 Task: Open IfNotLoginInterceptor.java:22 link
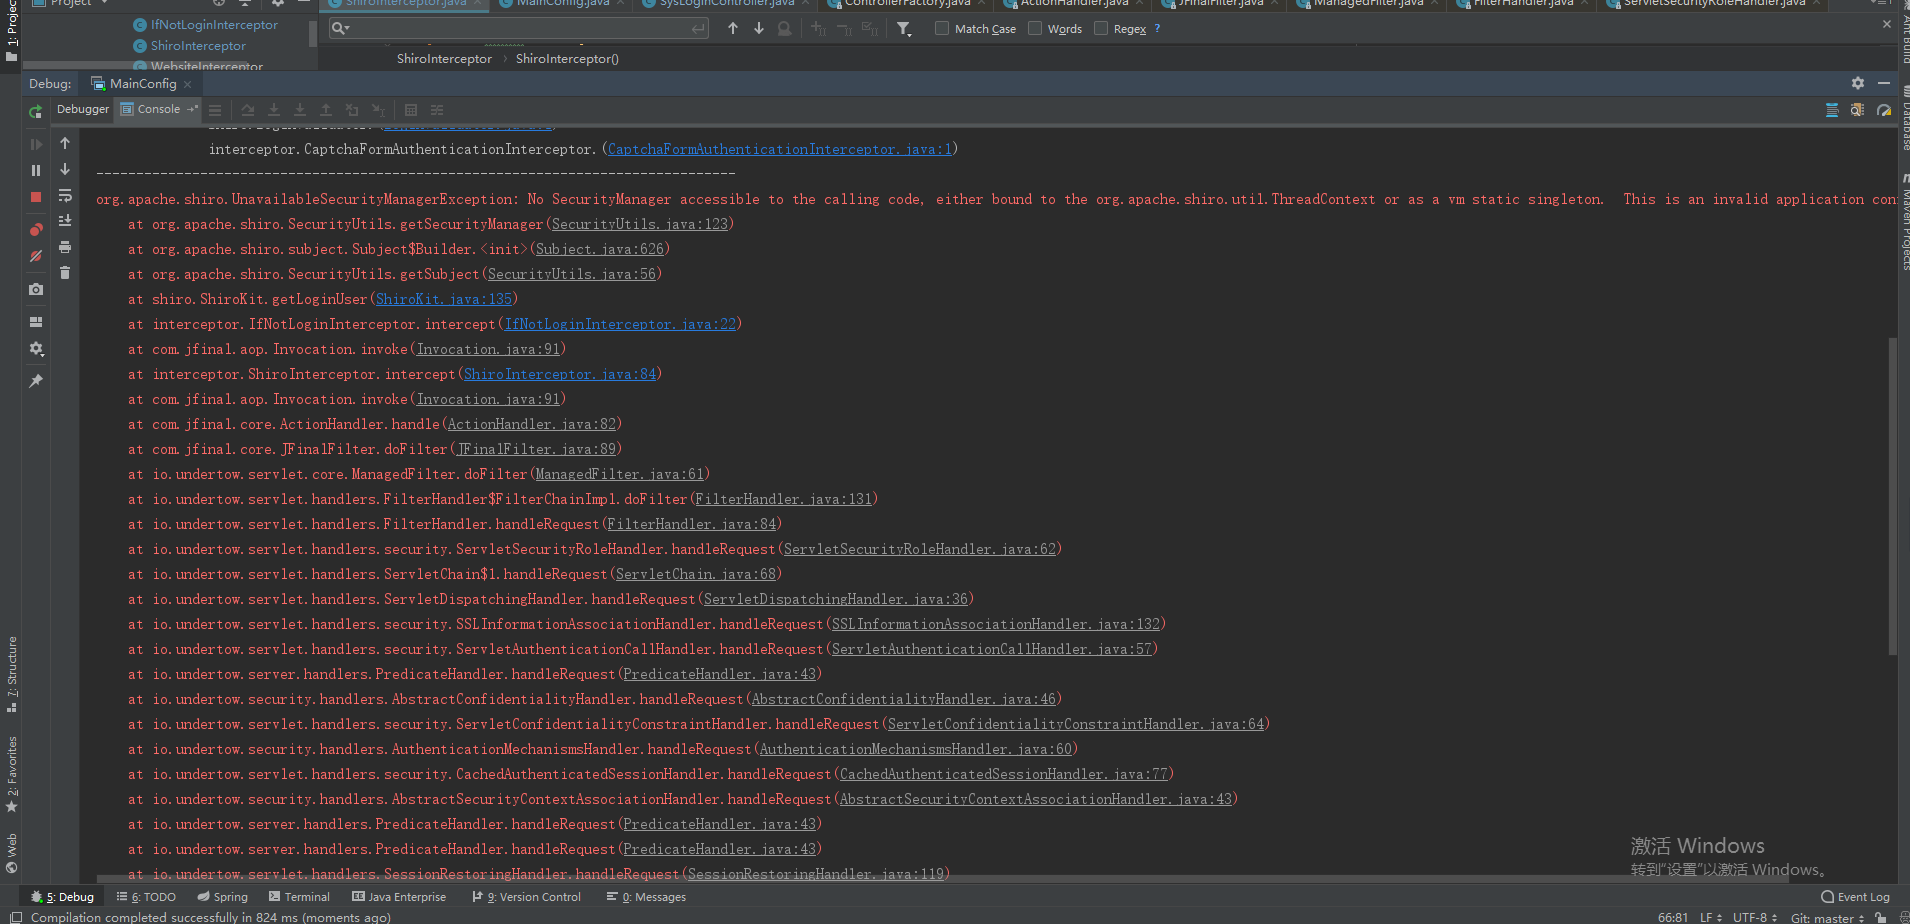click(x=620, y=324)
